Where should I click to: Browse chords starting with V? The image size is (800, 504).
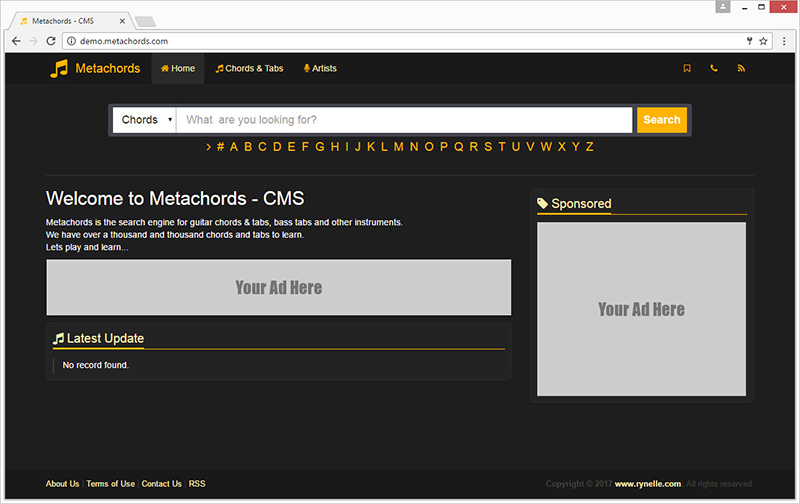coord(531,147)
